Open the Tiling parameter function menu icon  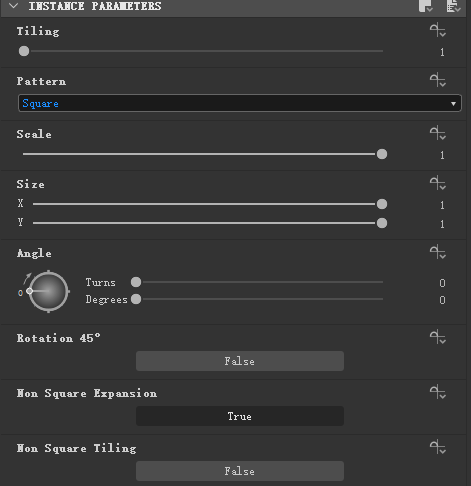pyautogui.click(x=438, y=30)
